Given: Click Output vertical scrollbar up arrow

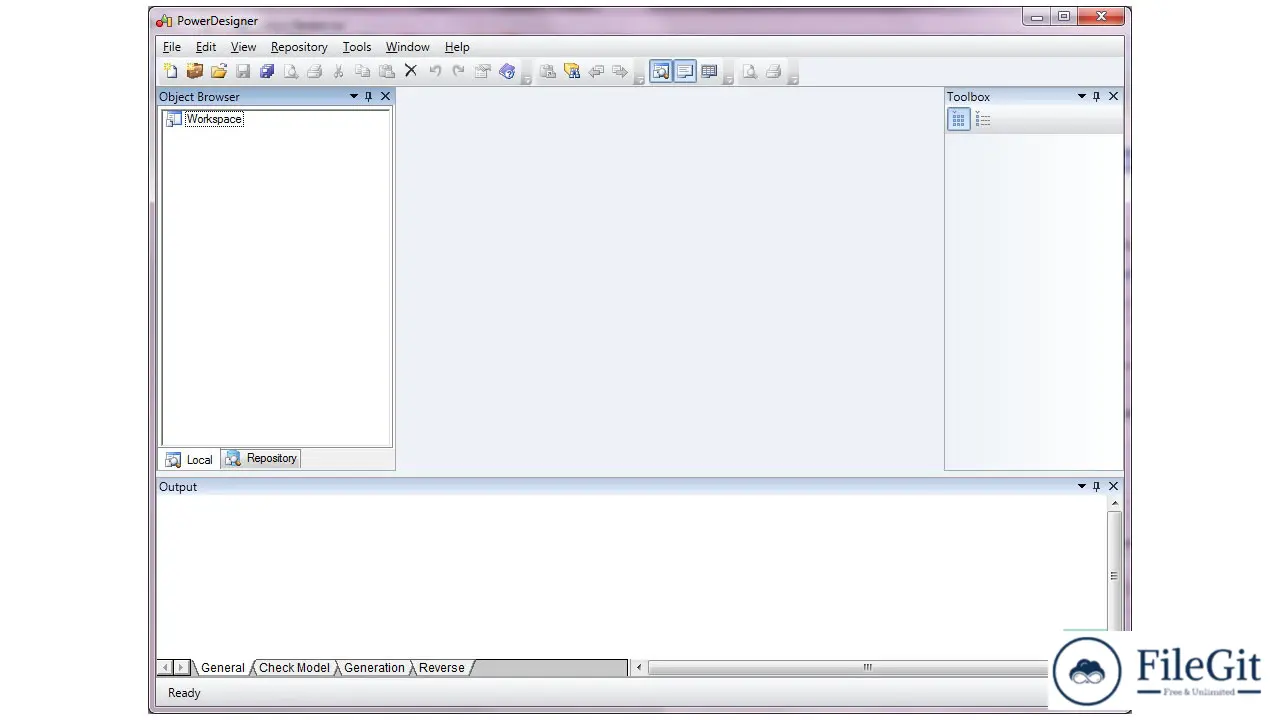Looking at the screenshot, I should pyautogui.click(x=1114, y=505).
